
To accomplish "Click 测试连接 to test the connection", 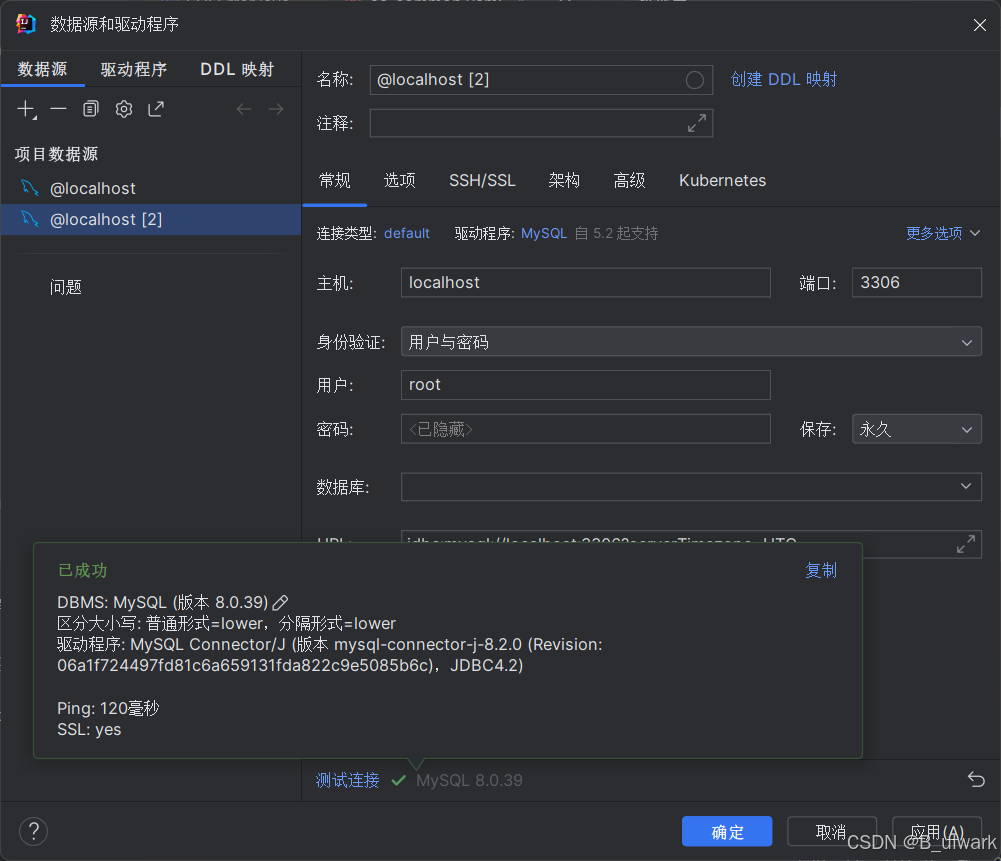I will click(347, 780).
